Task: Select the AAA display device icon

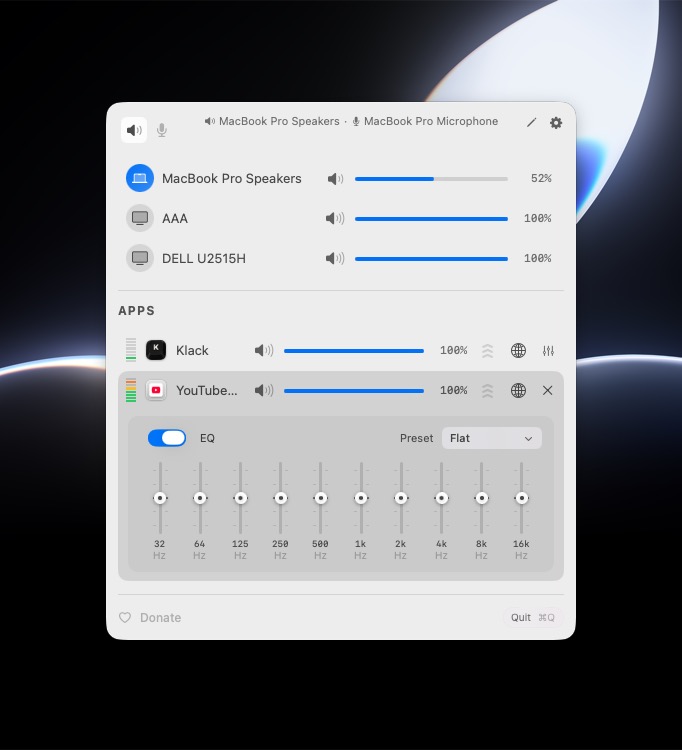Action: (140, 218)
